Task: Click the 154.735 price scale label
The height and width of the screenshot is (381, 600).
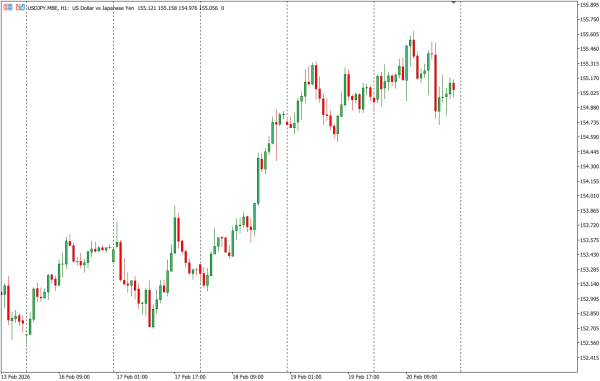Action: click(589, 122)
